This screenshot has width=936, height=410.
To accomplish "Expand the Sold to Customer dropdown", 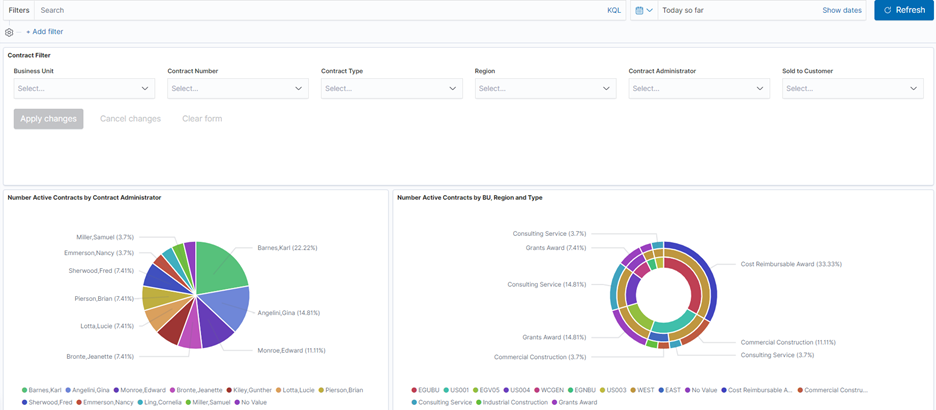I will [x=853, y=88].
